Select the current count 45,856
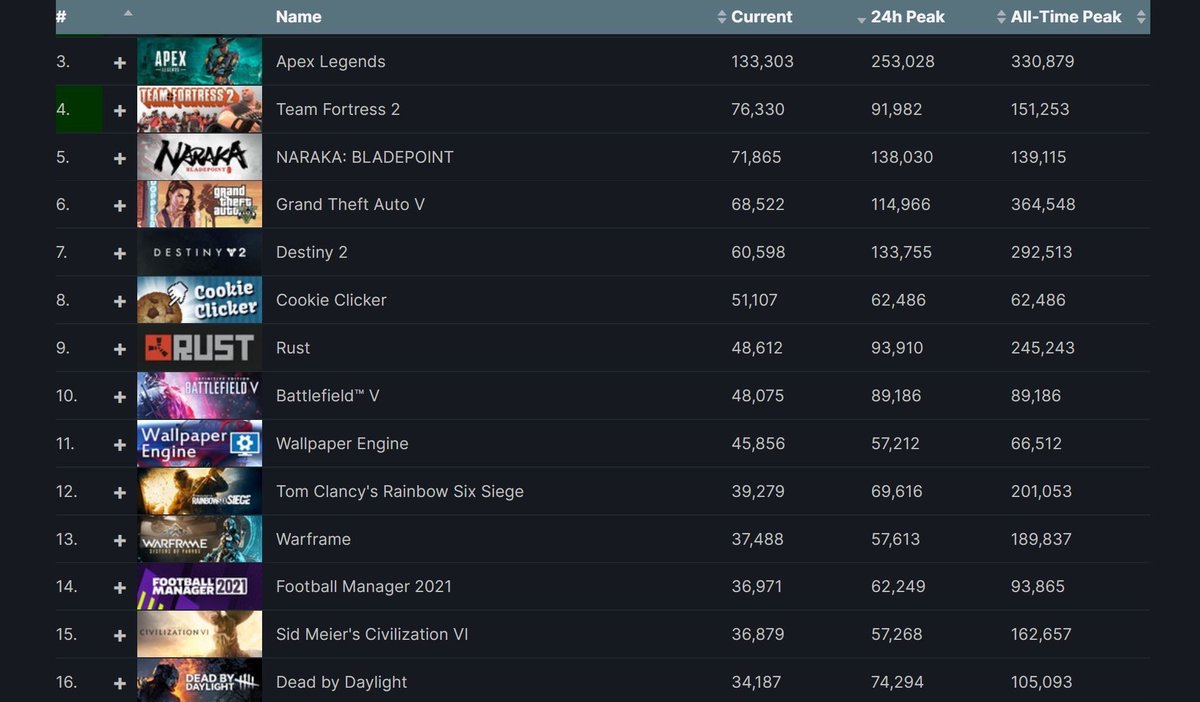Viewport: 1200px width, 702px height. click(758, 444)
